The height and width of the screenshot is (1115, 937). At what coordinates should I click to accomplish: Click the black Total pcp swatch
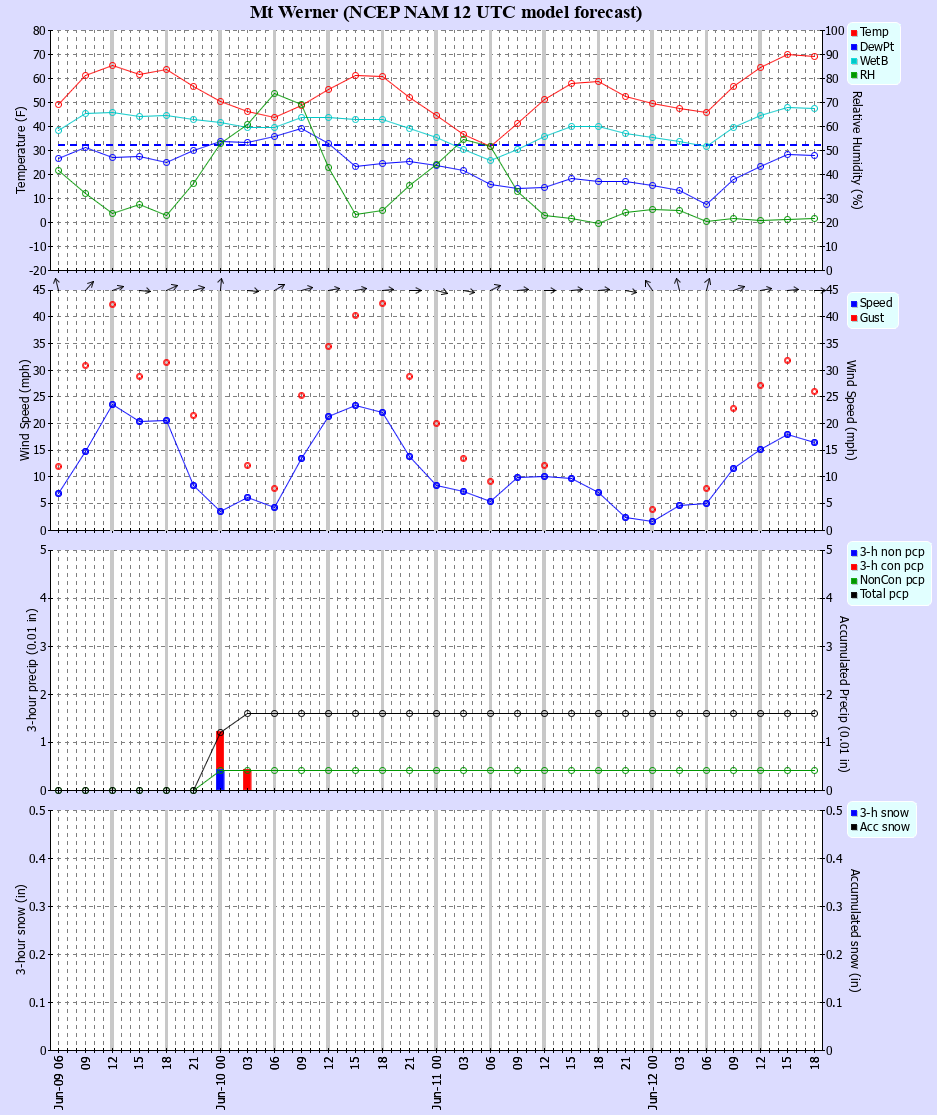(853, 594)
